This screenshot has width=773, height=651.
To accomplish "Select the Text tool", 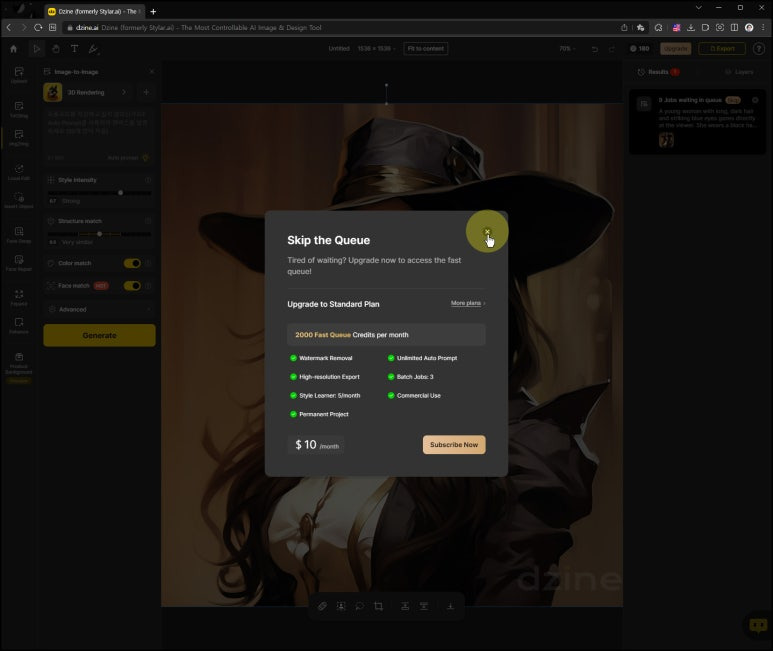I will click(x=74, y=49).
